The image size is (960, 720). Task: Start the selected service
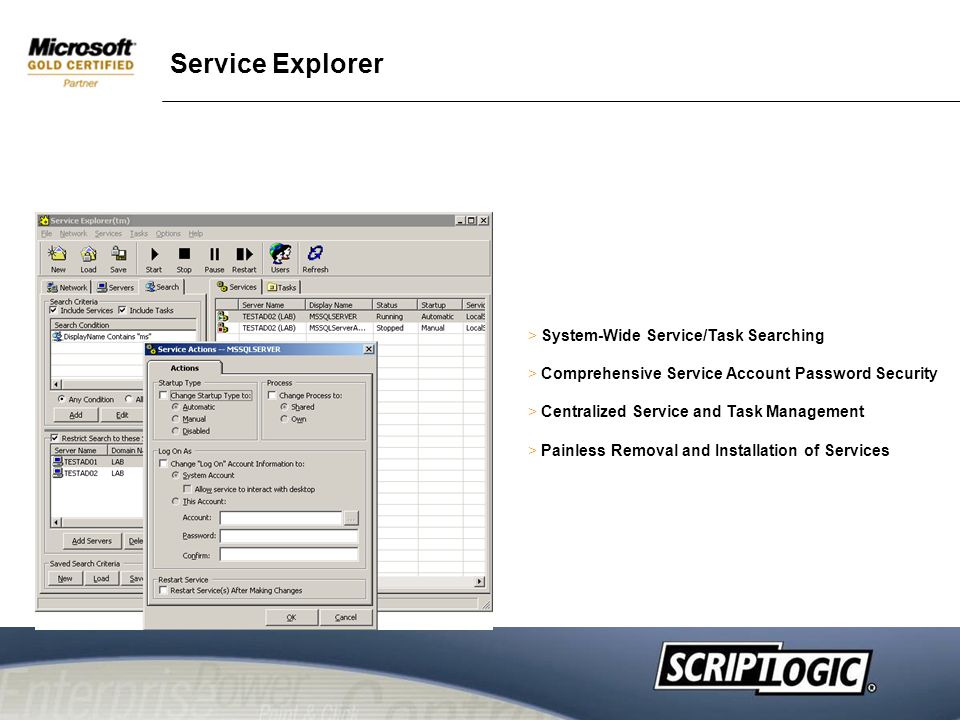(x=154, y=258)
